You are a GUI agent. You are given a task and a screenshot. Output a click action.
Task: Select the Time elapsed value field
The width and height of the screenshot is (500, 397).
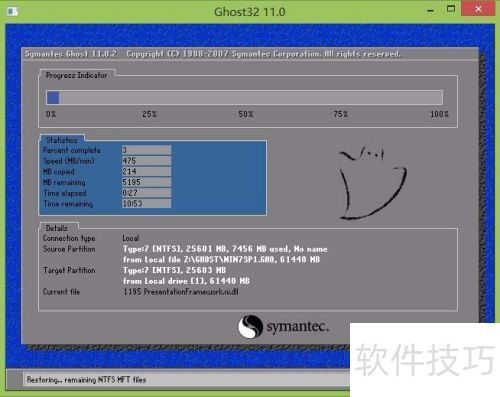click(146, 193)
